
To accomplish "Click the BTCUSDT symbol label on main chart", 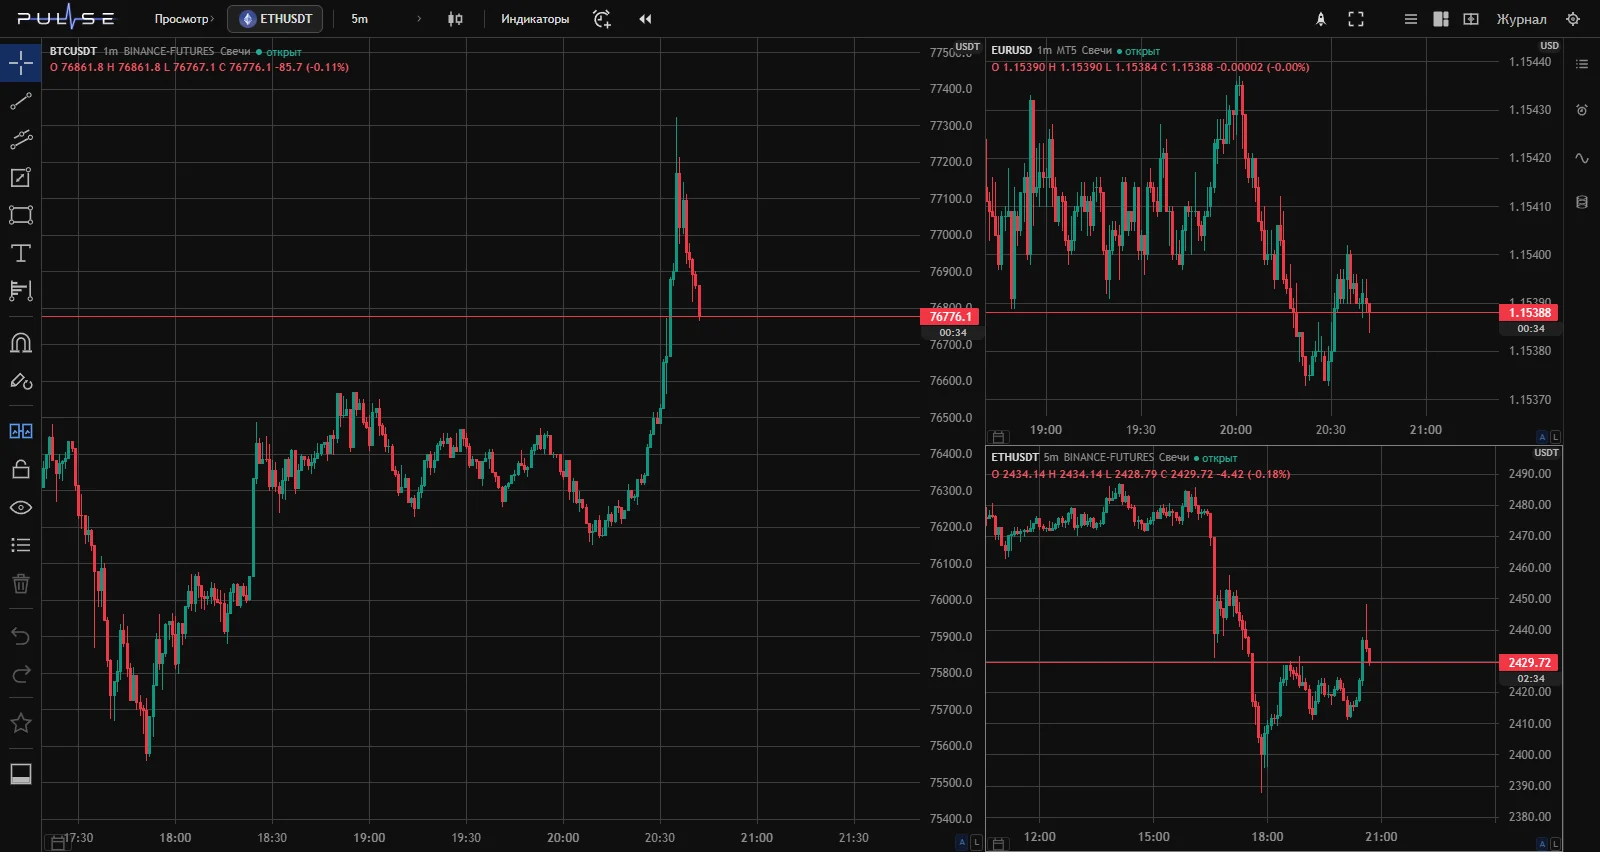I will click(73, 51).
